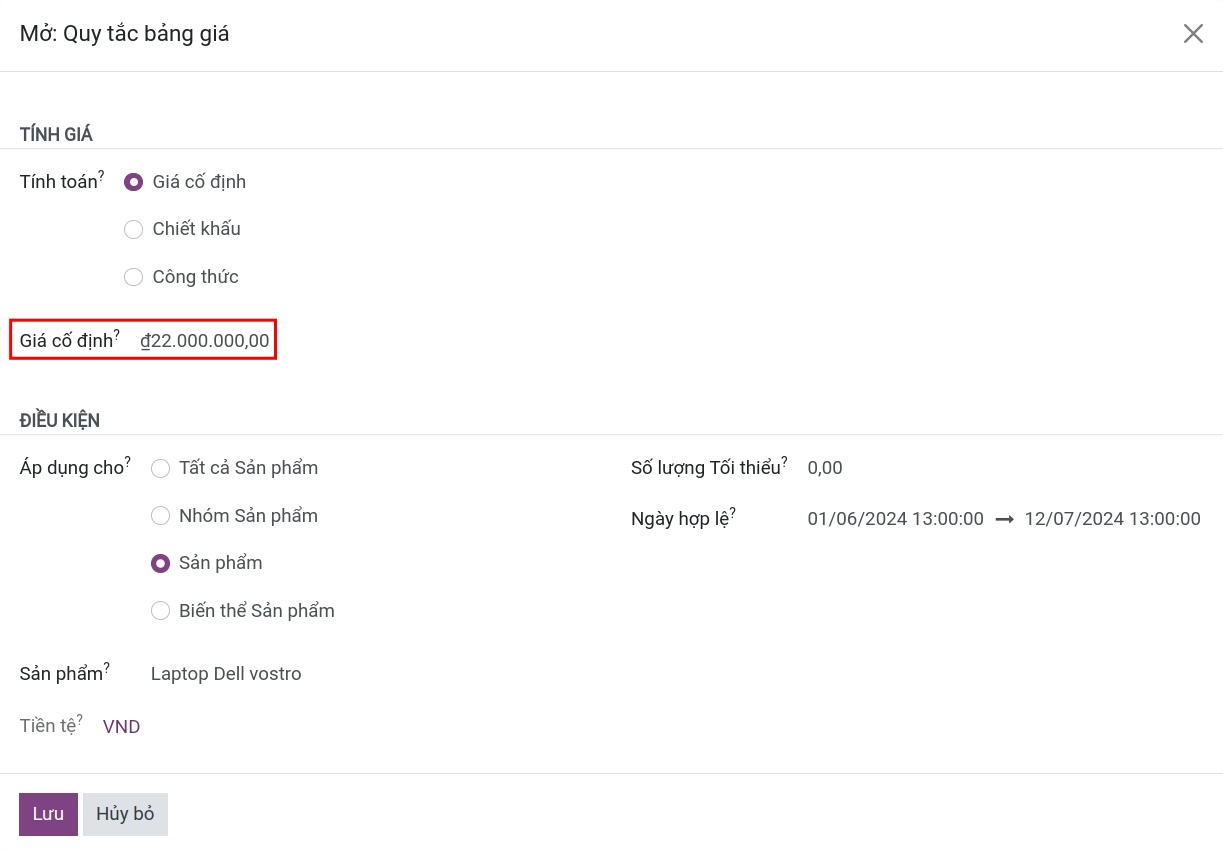Choose Biến thể Sản phẩm radio option
This screenshot has height=852, width=1223.
tap(160, 611)
